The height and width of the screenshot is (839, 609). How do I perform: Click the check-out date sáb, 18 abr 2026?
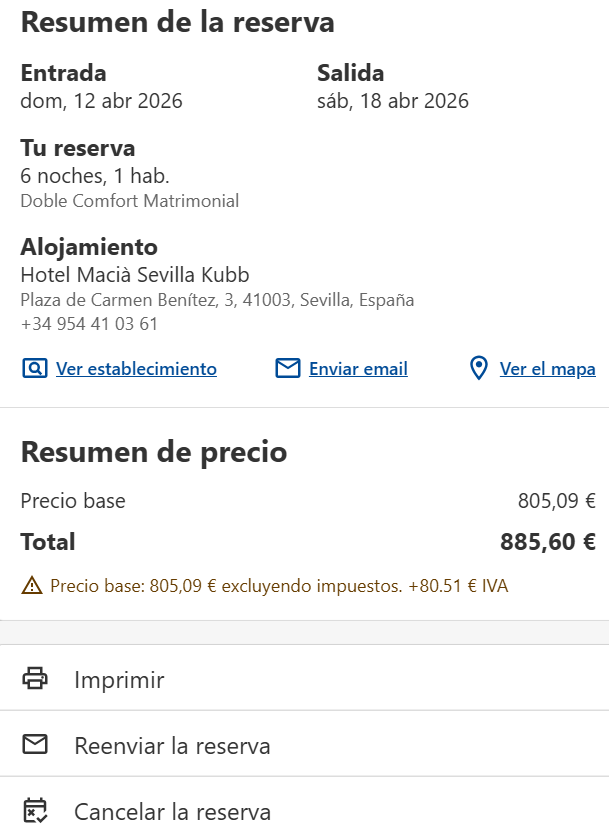tap(393, 101)
